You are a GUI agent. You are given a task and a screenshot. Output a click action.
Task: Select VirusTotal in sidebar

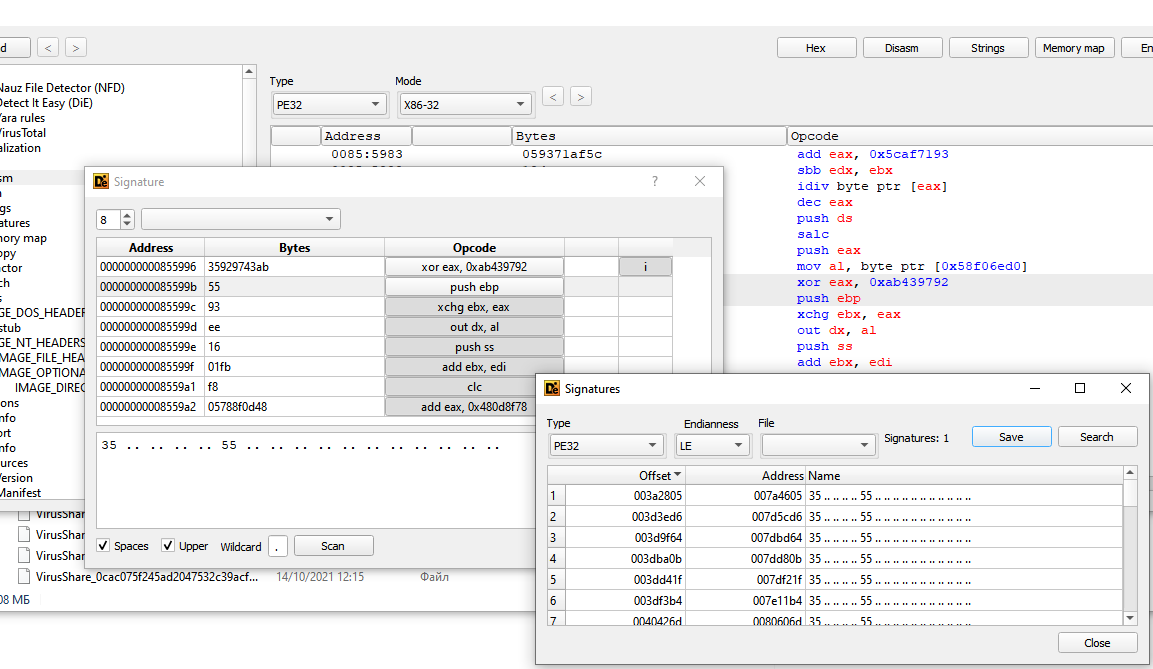tap(24, 133)
